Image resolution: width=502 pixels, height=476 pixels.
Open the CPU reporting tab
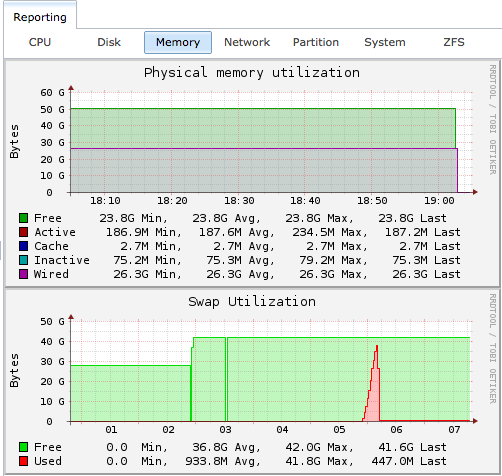(x=40, y=42)
